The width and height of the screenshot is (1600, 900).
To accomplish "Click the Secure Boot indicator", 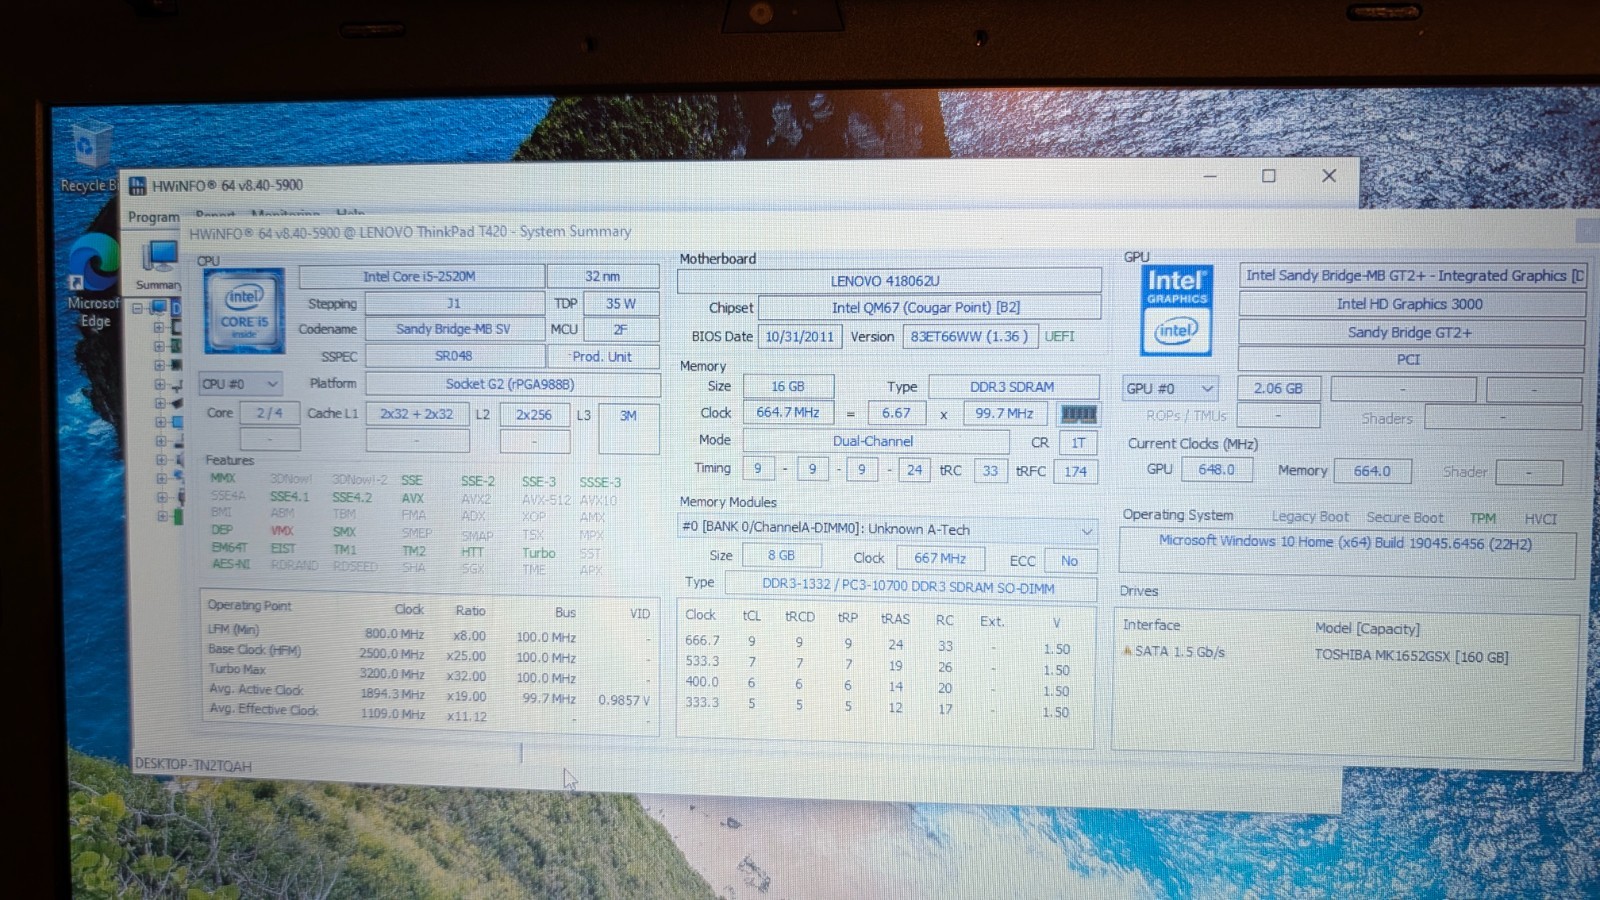I will pyautogui.click(x=1405, y=517).
